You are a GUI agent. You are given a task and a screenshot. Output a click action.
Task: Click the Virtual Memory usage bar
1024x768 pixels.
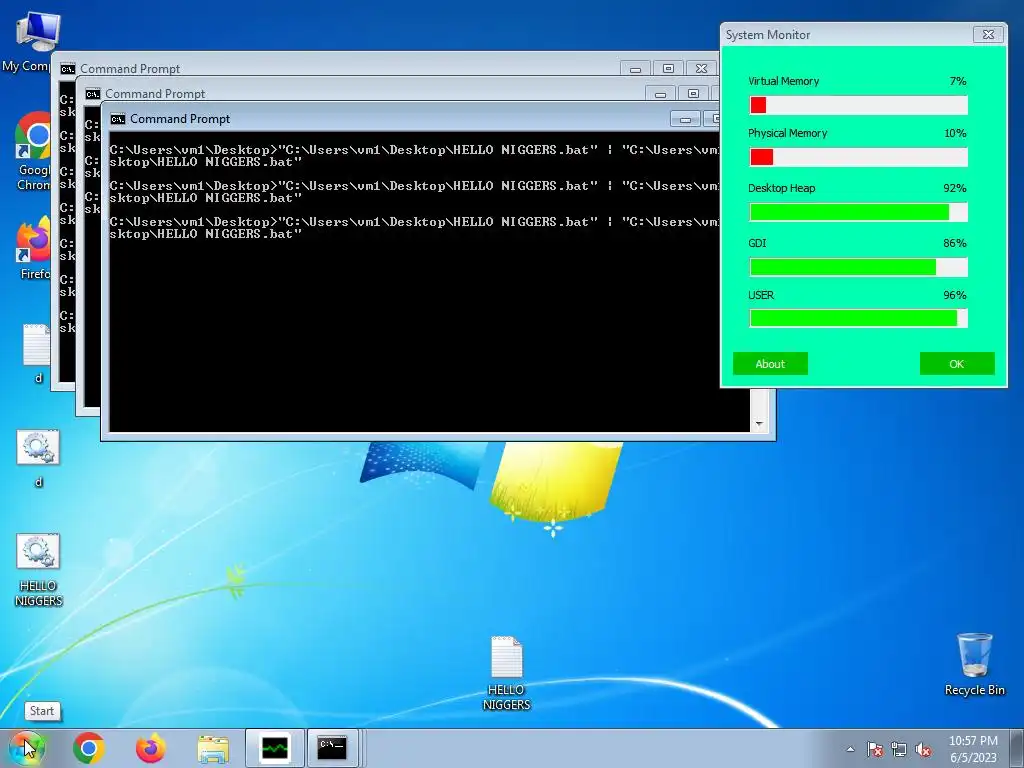point(858,105)
